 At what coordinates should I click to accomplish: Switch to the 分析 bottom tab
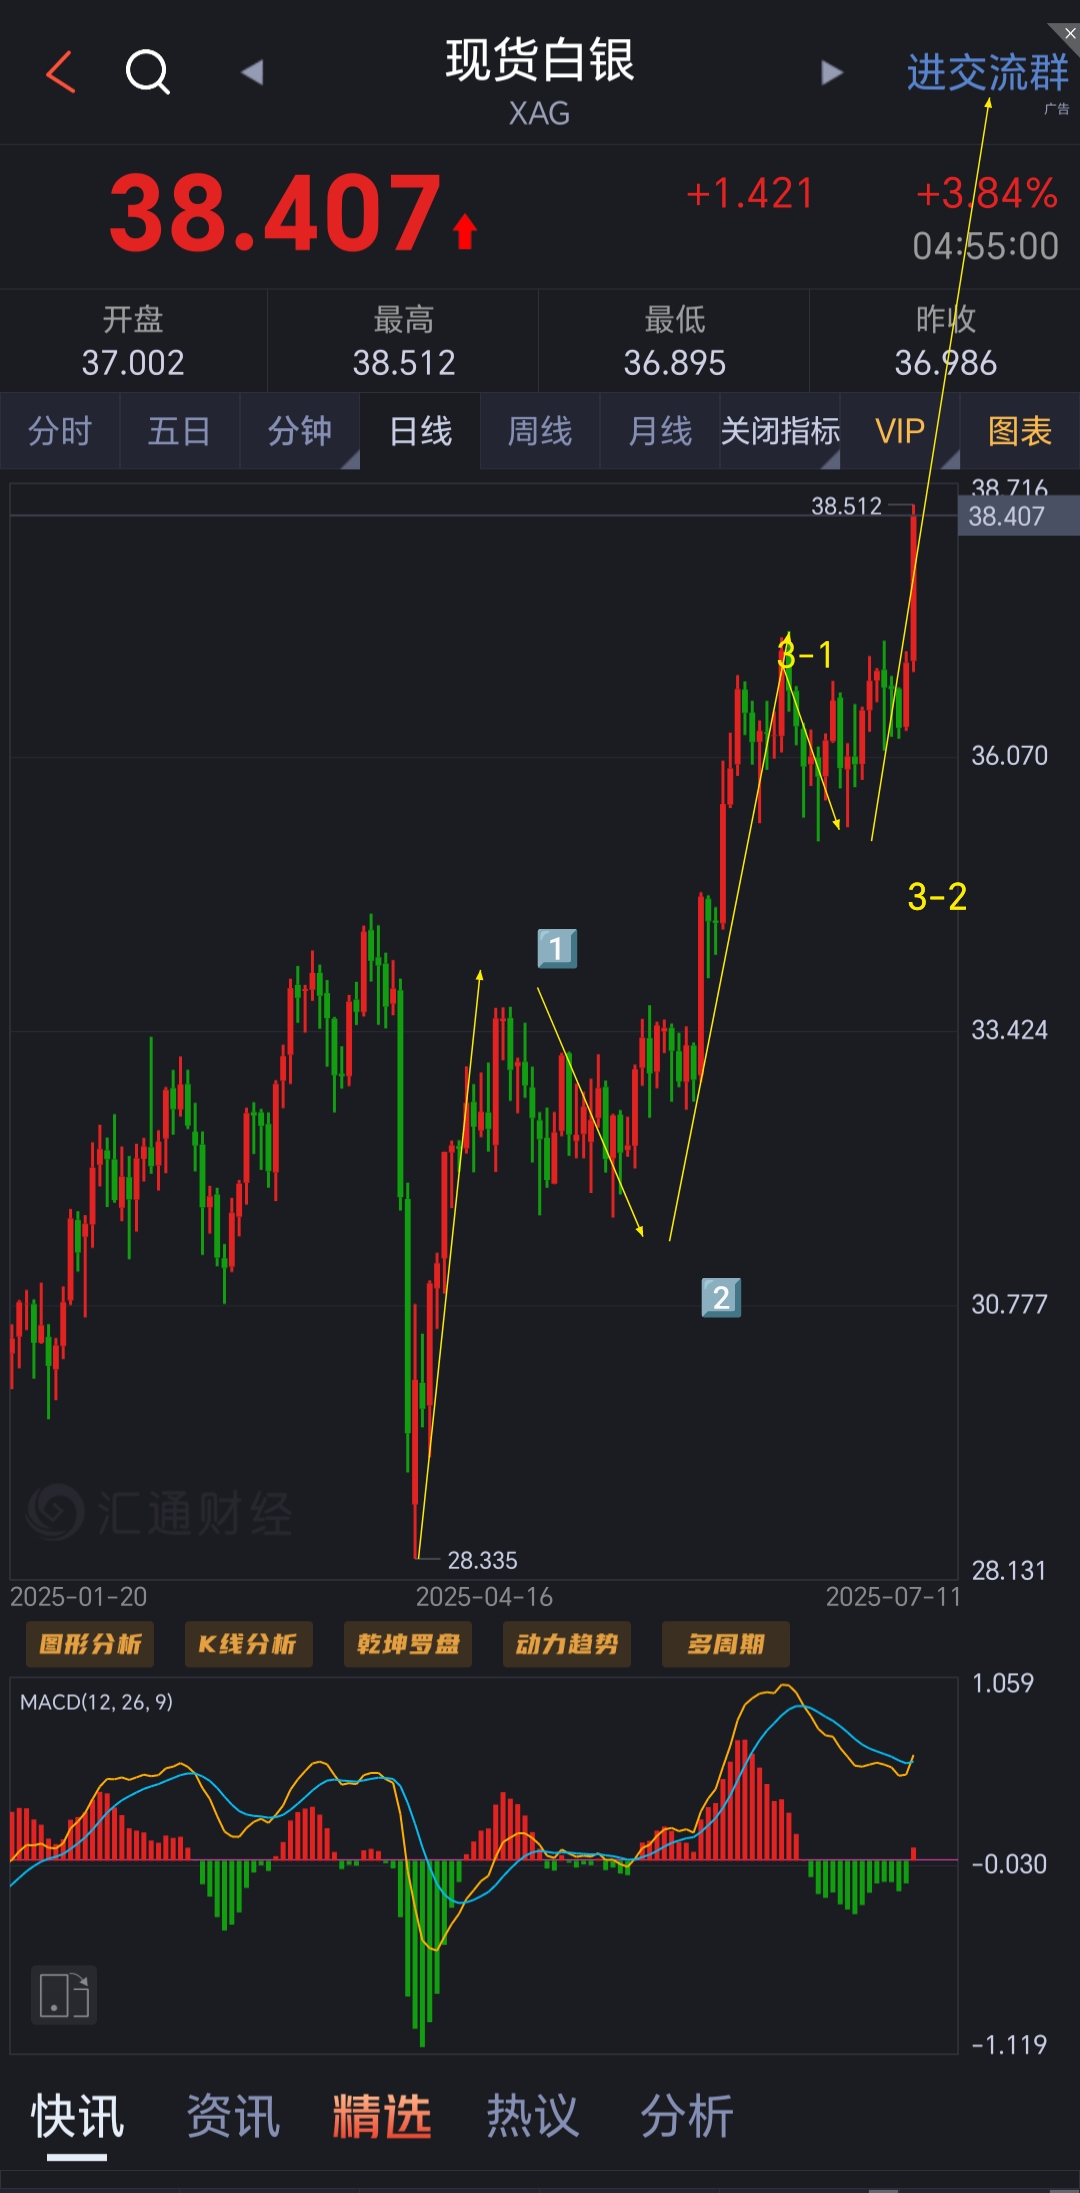pos(687,2116)
